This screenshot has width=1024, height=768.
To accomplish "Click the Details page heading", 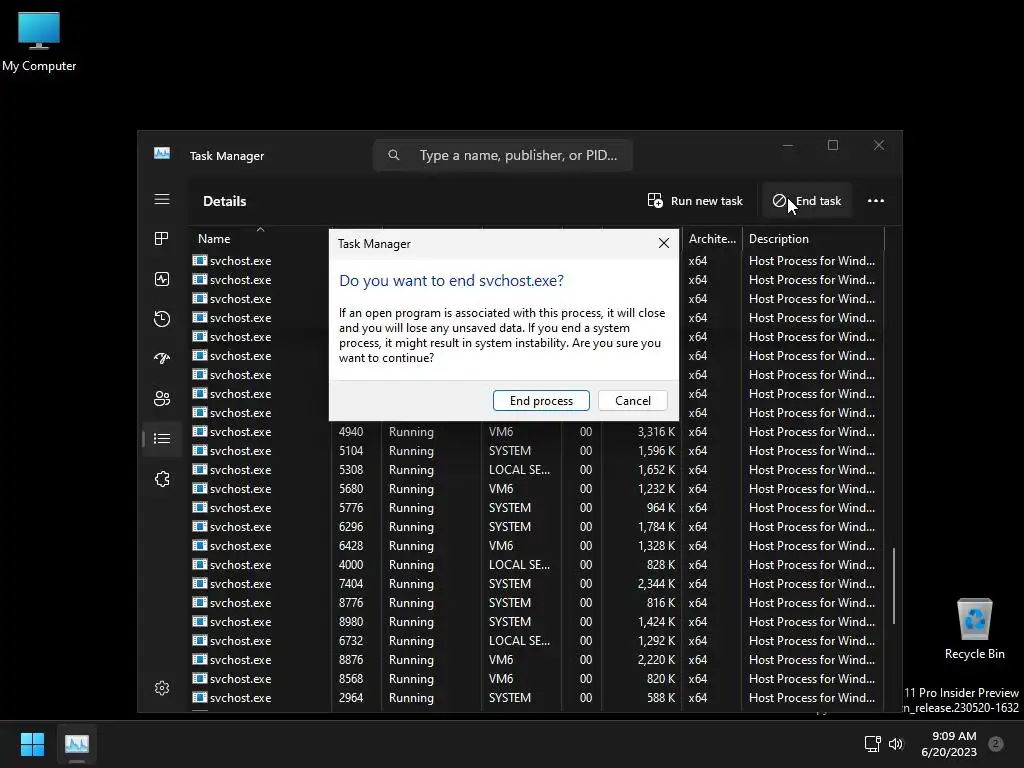I will coord(224,201).
